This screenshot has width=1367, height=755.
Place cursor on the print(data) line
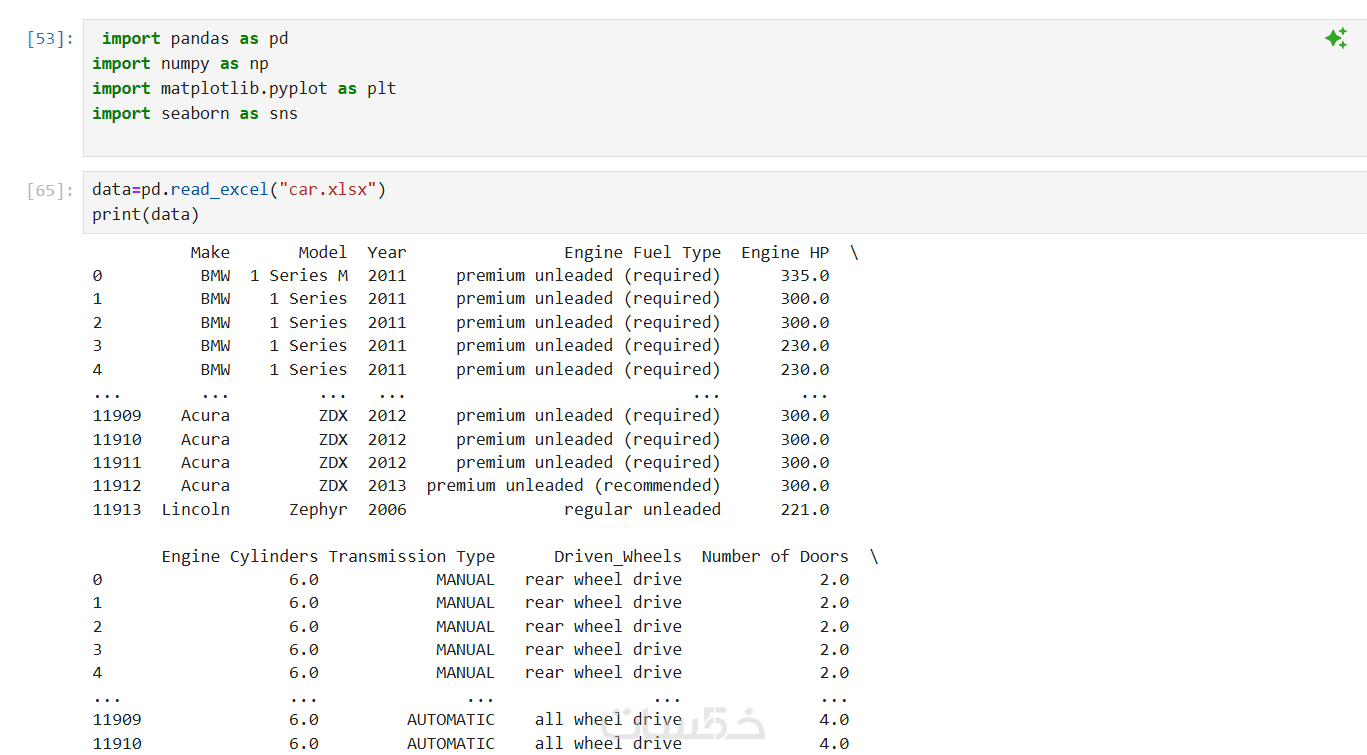146,215
